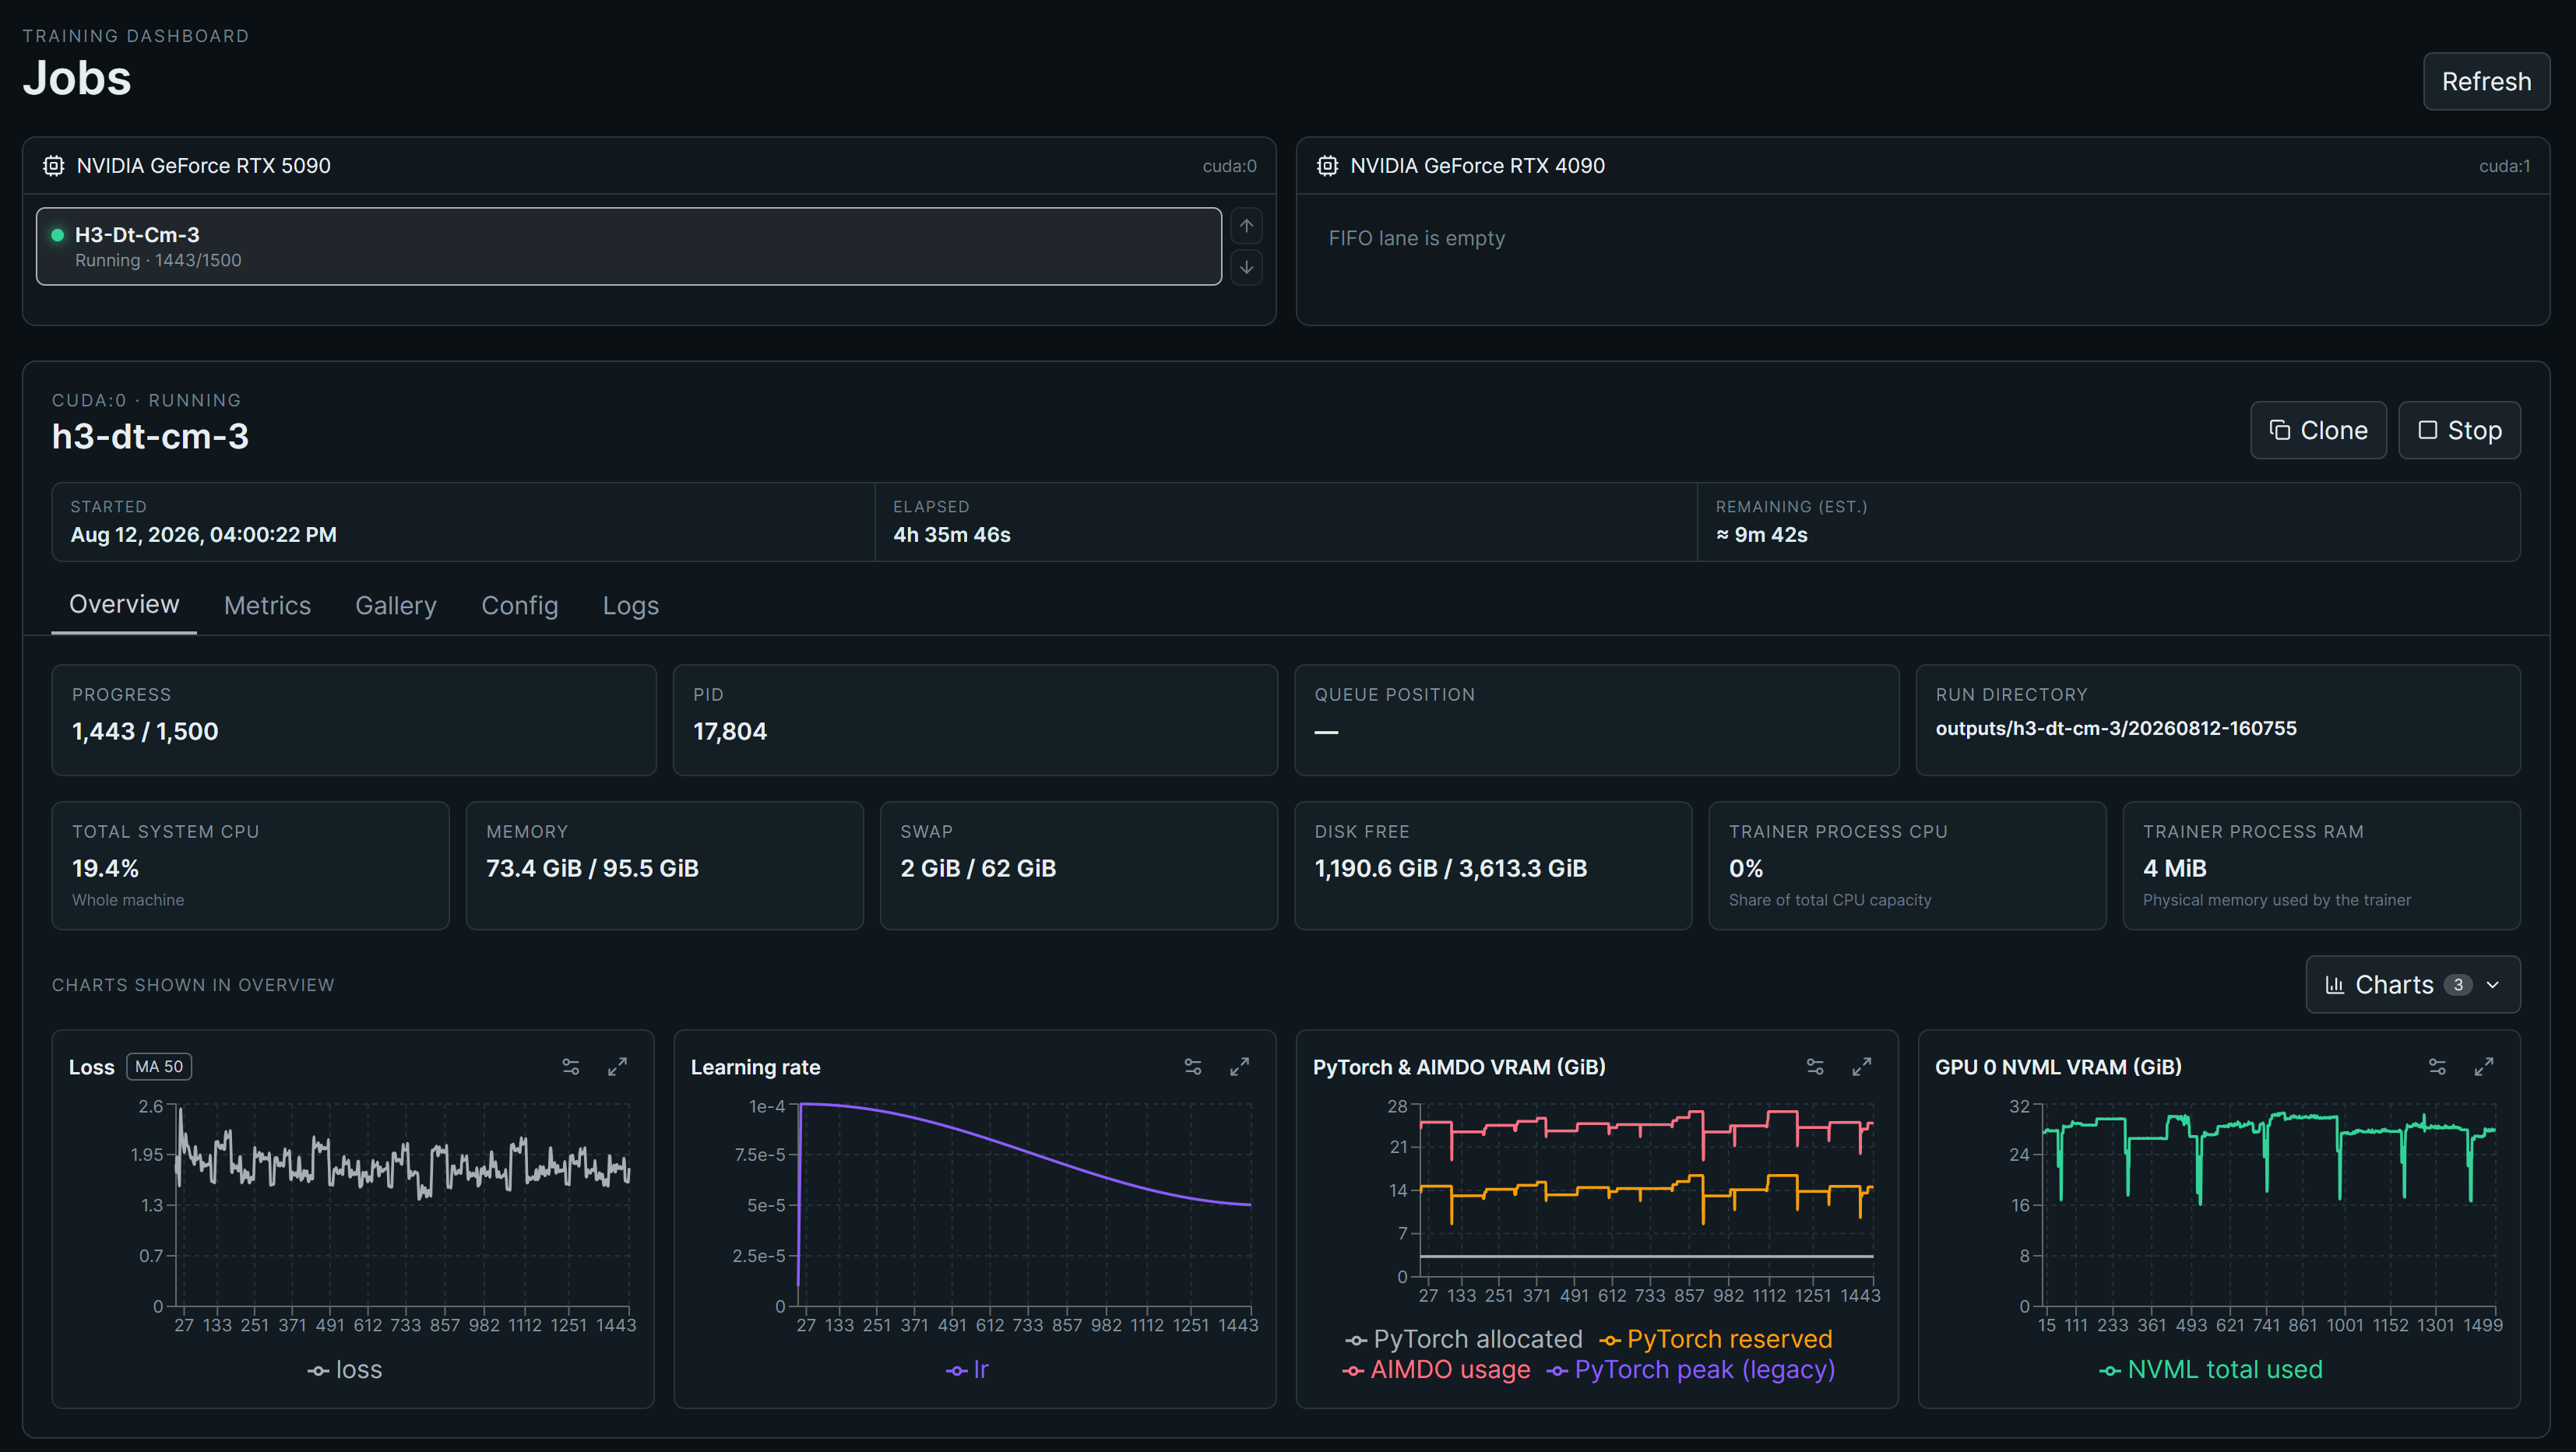Image resolution: width=2576 pixels, height=1452 pixels.
Task: Open PyTorch & AIMDO VRAM chart settings
Action: click(1815, 1067)
